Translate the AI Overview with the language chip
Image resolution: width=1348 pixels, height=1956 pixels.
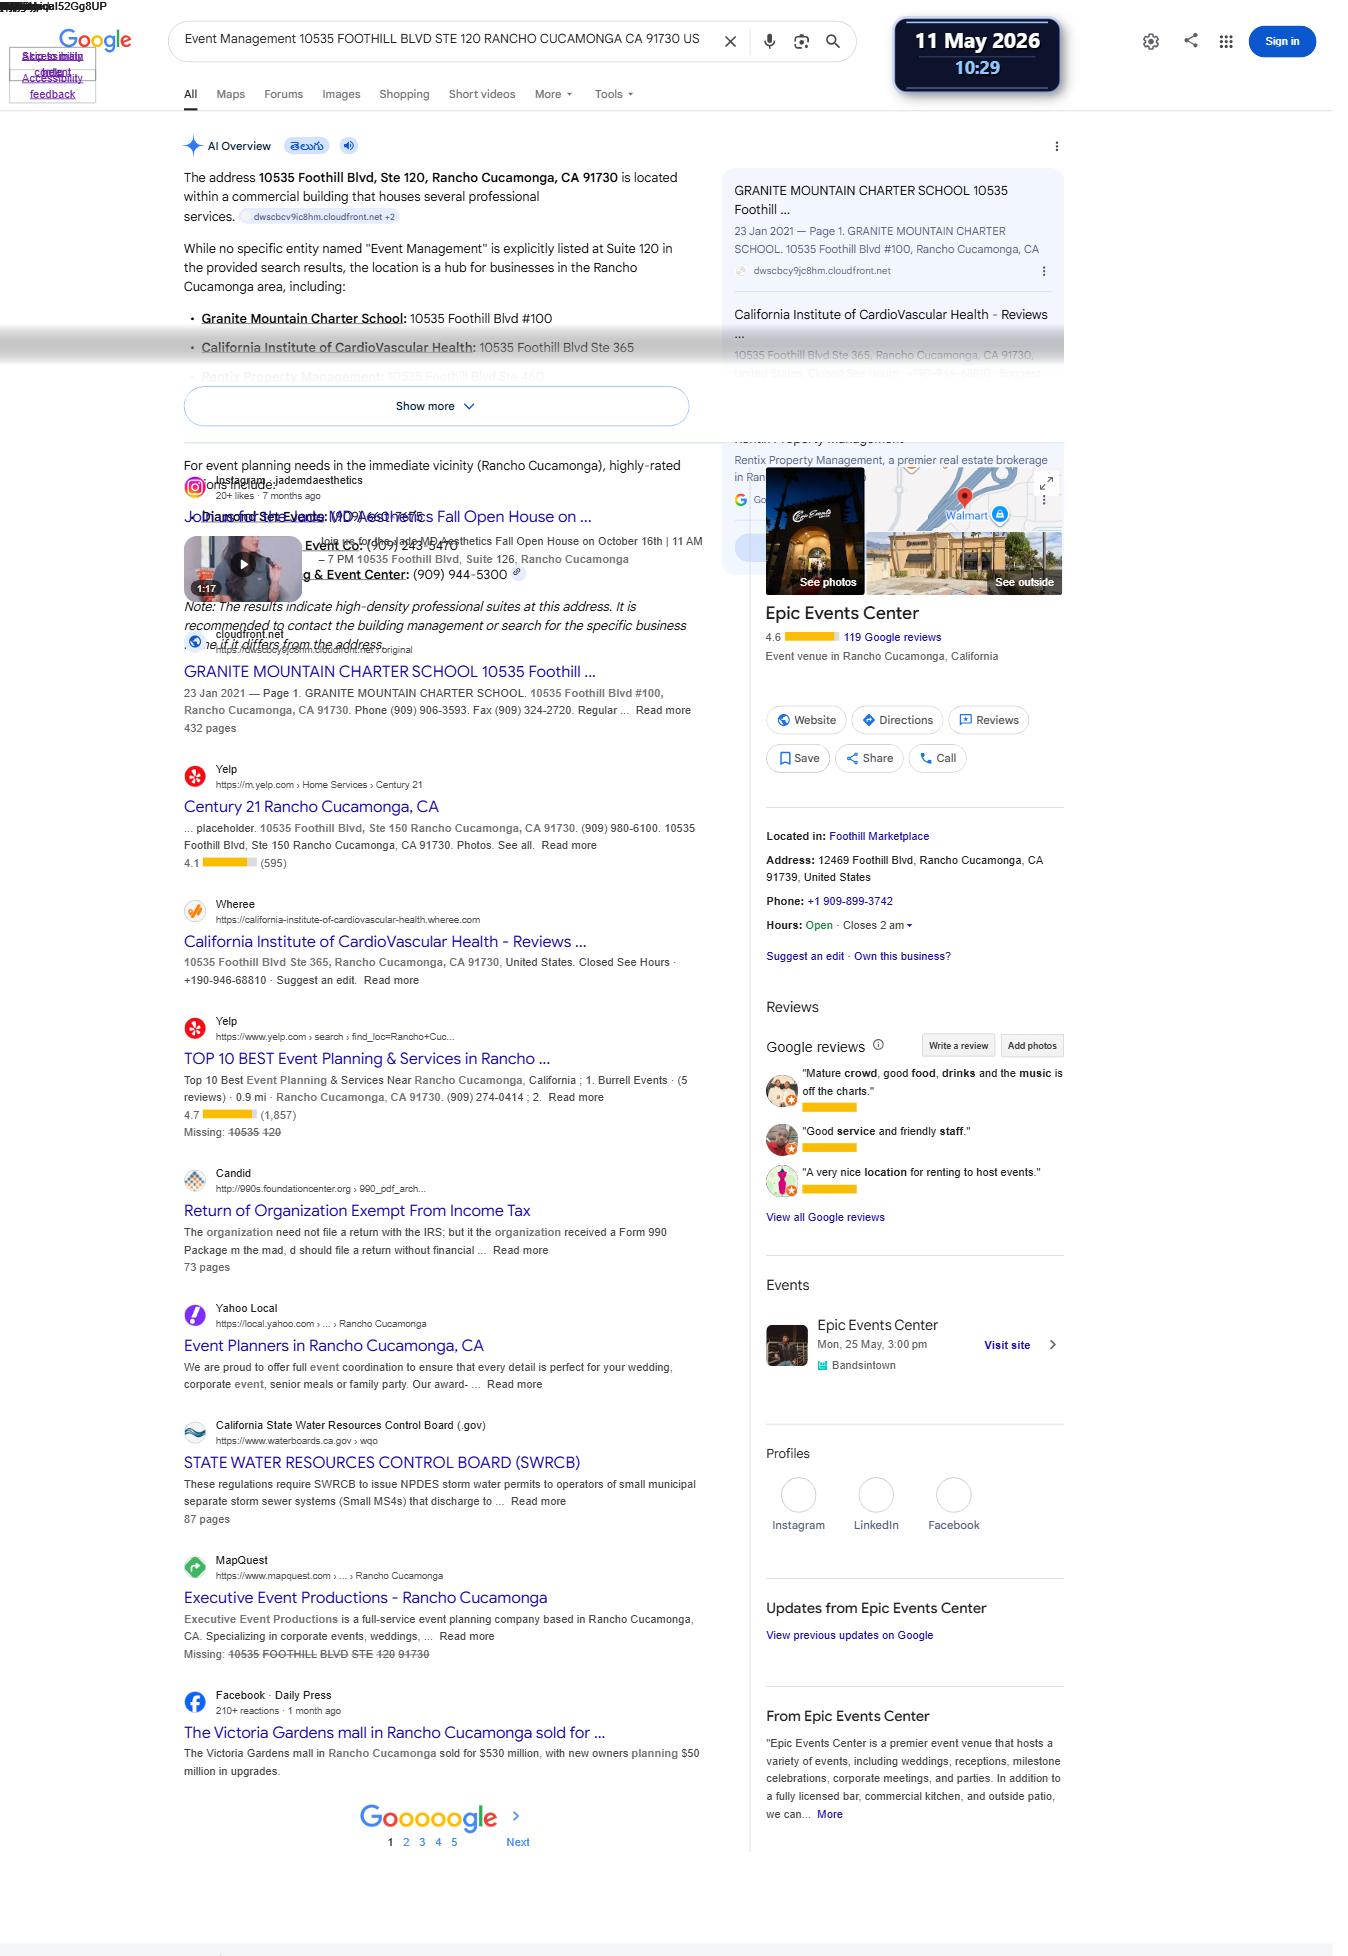pyautogui.click(x=306, y=146)
